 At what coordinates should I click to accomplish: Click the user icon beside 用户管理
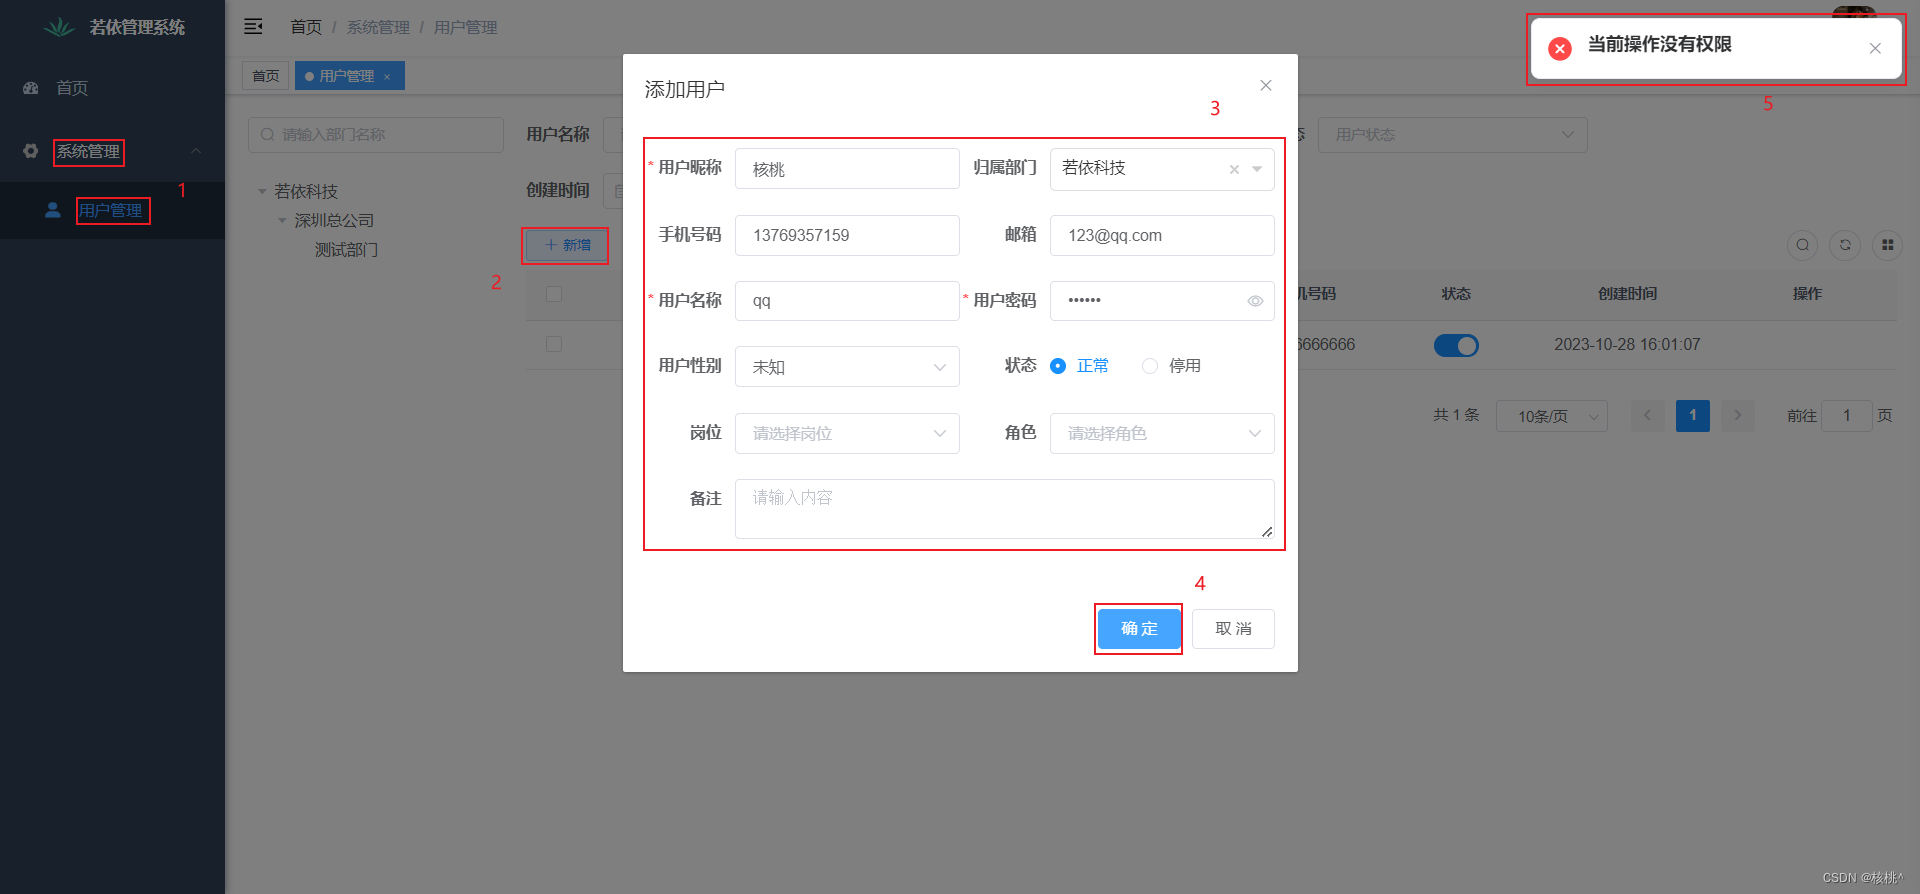pyautogui.click(x=53, y=210)
